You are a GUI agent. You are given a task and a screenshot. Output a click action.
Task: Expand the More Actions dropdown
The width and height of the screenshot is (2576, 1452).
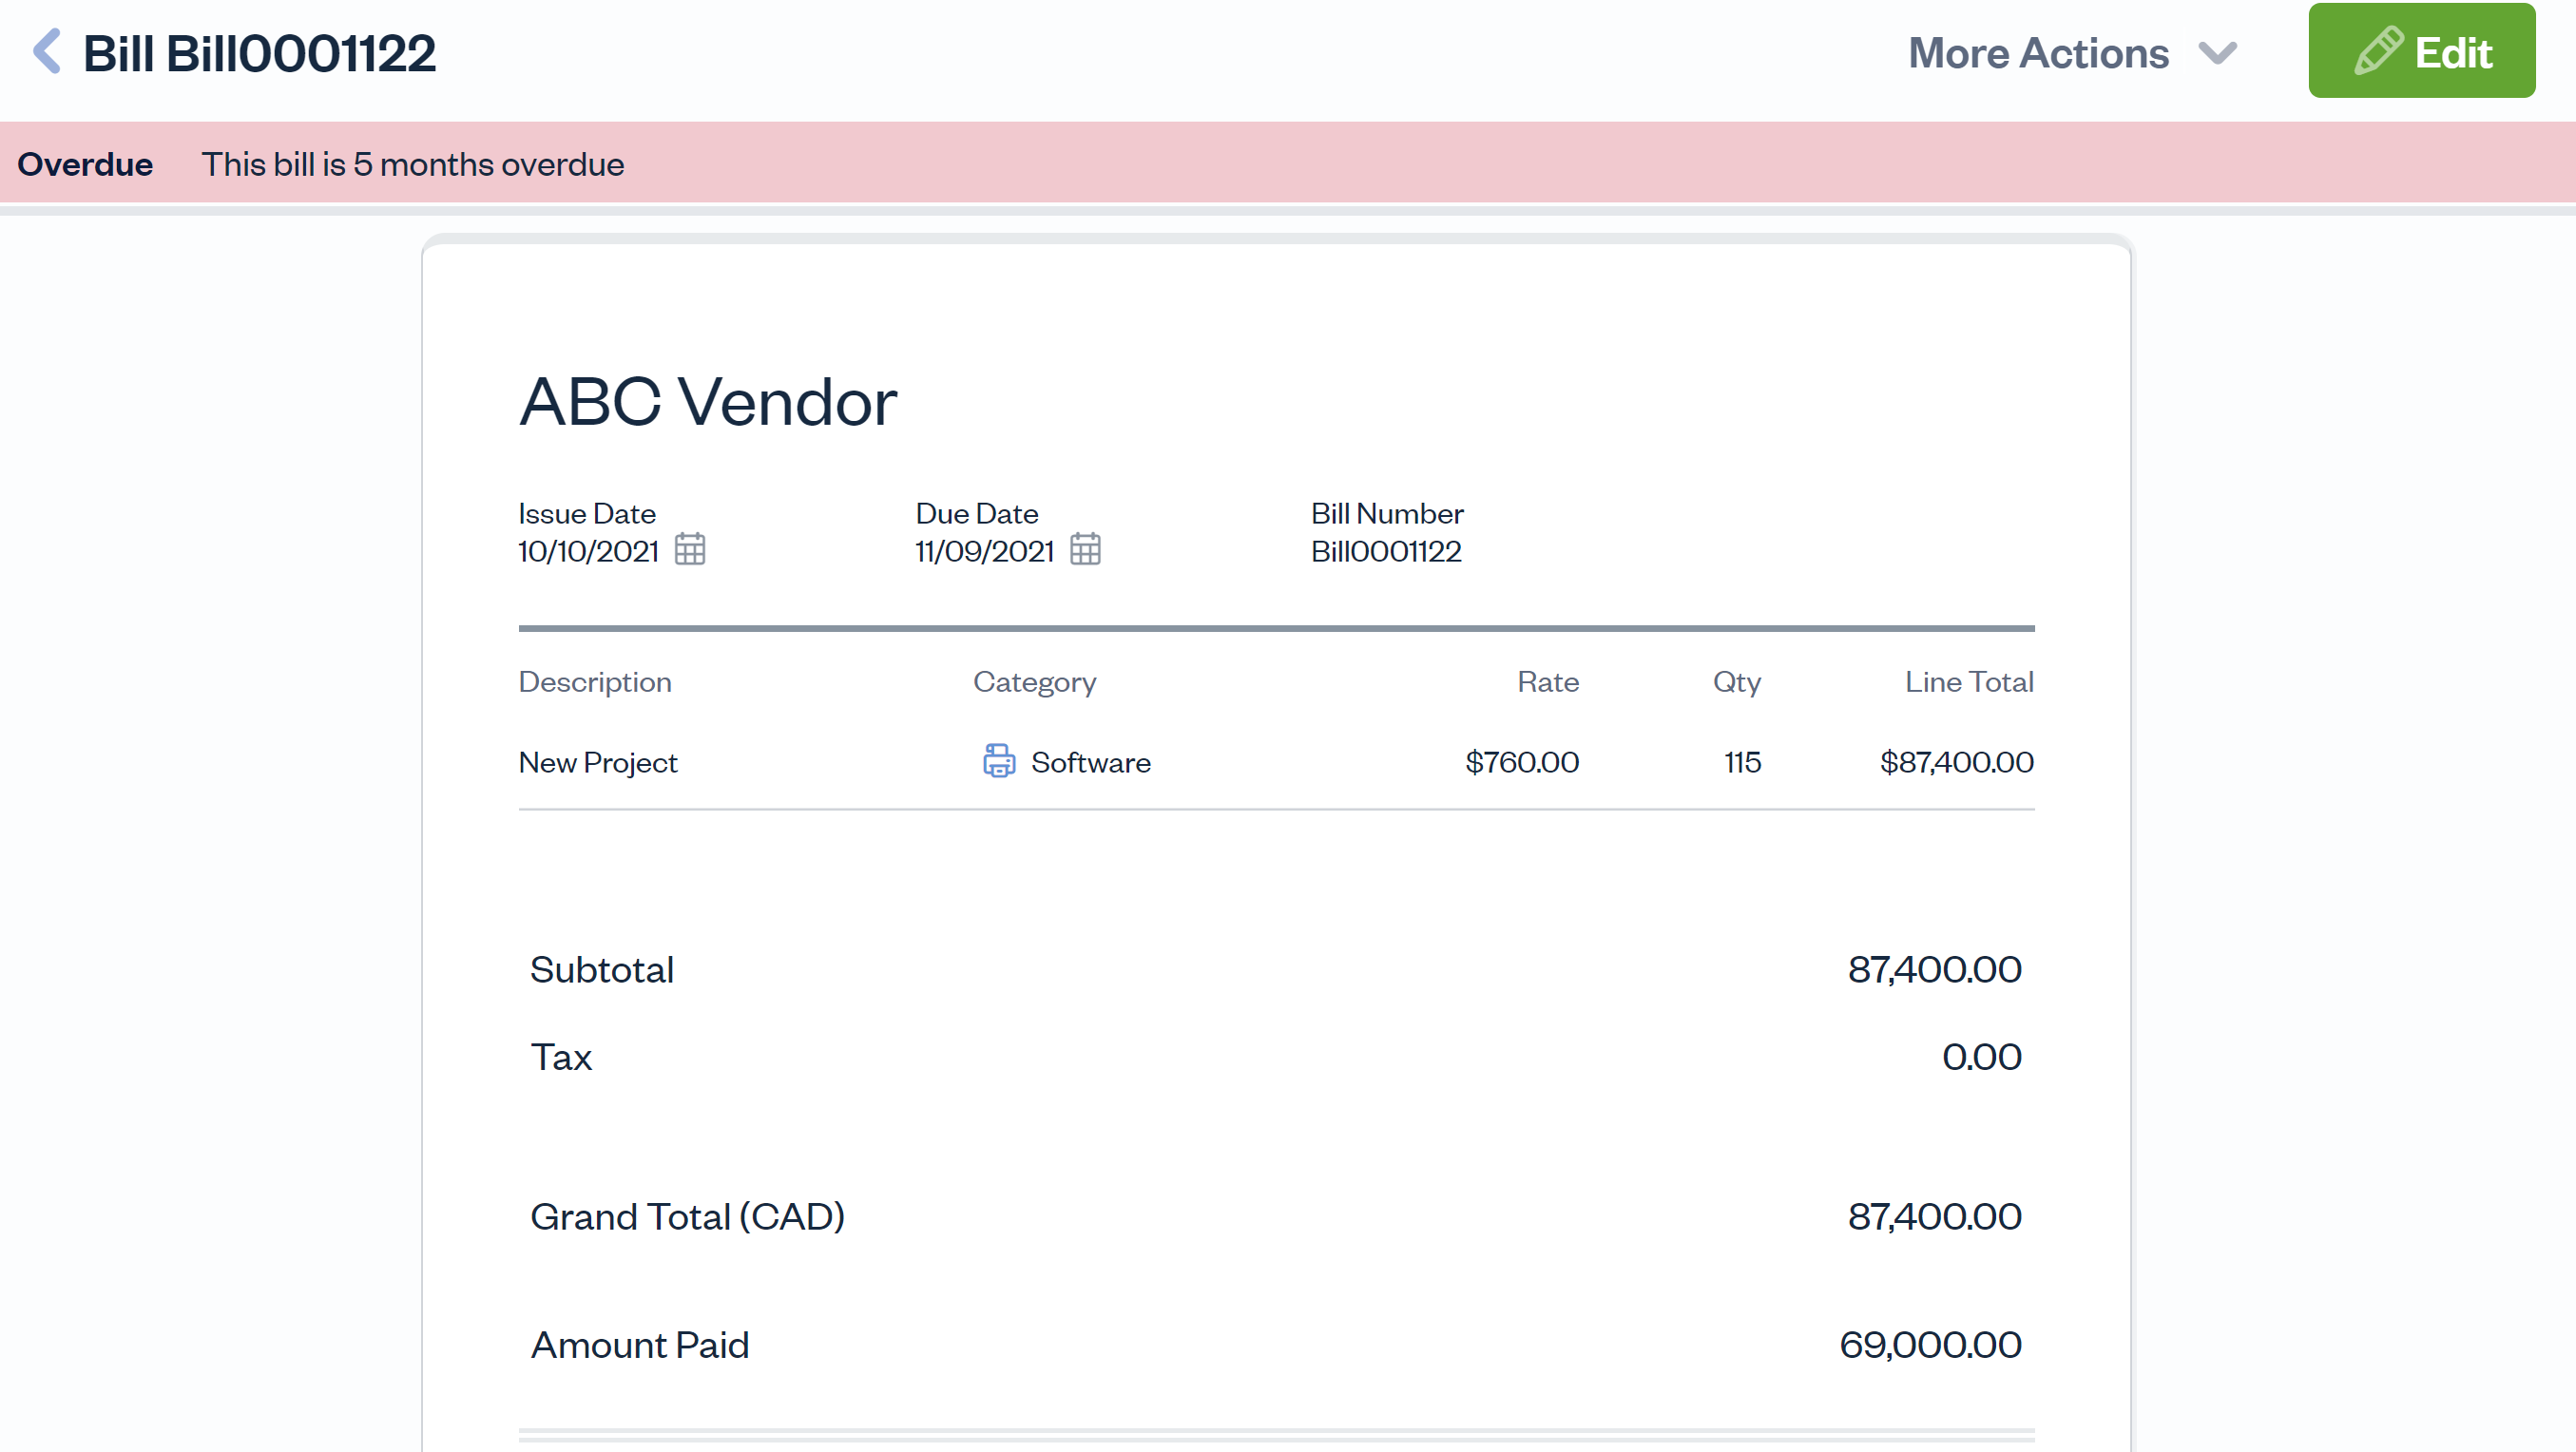(x=2072, y=53)
